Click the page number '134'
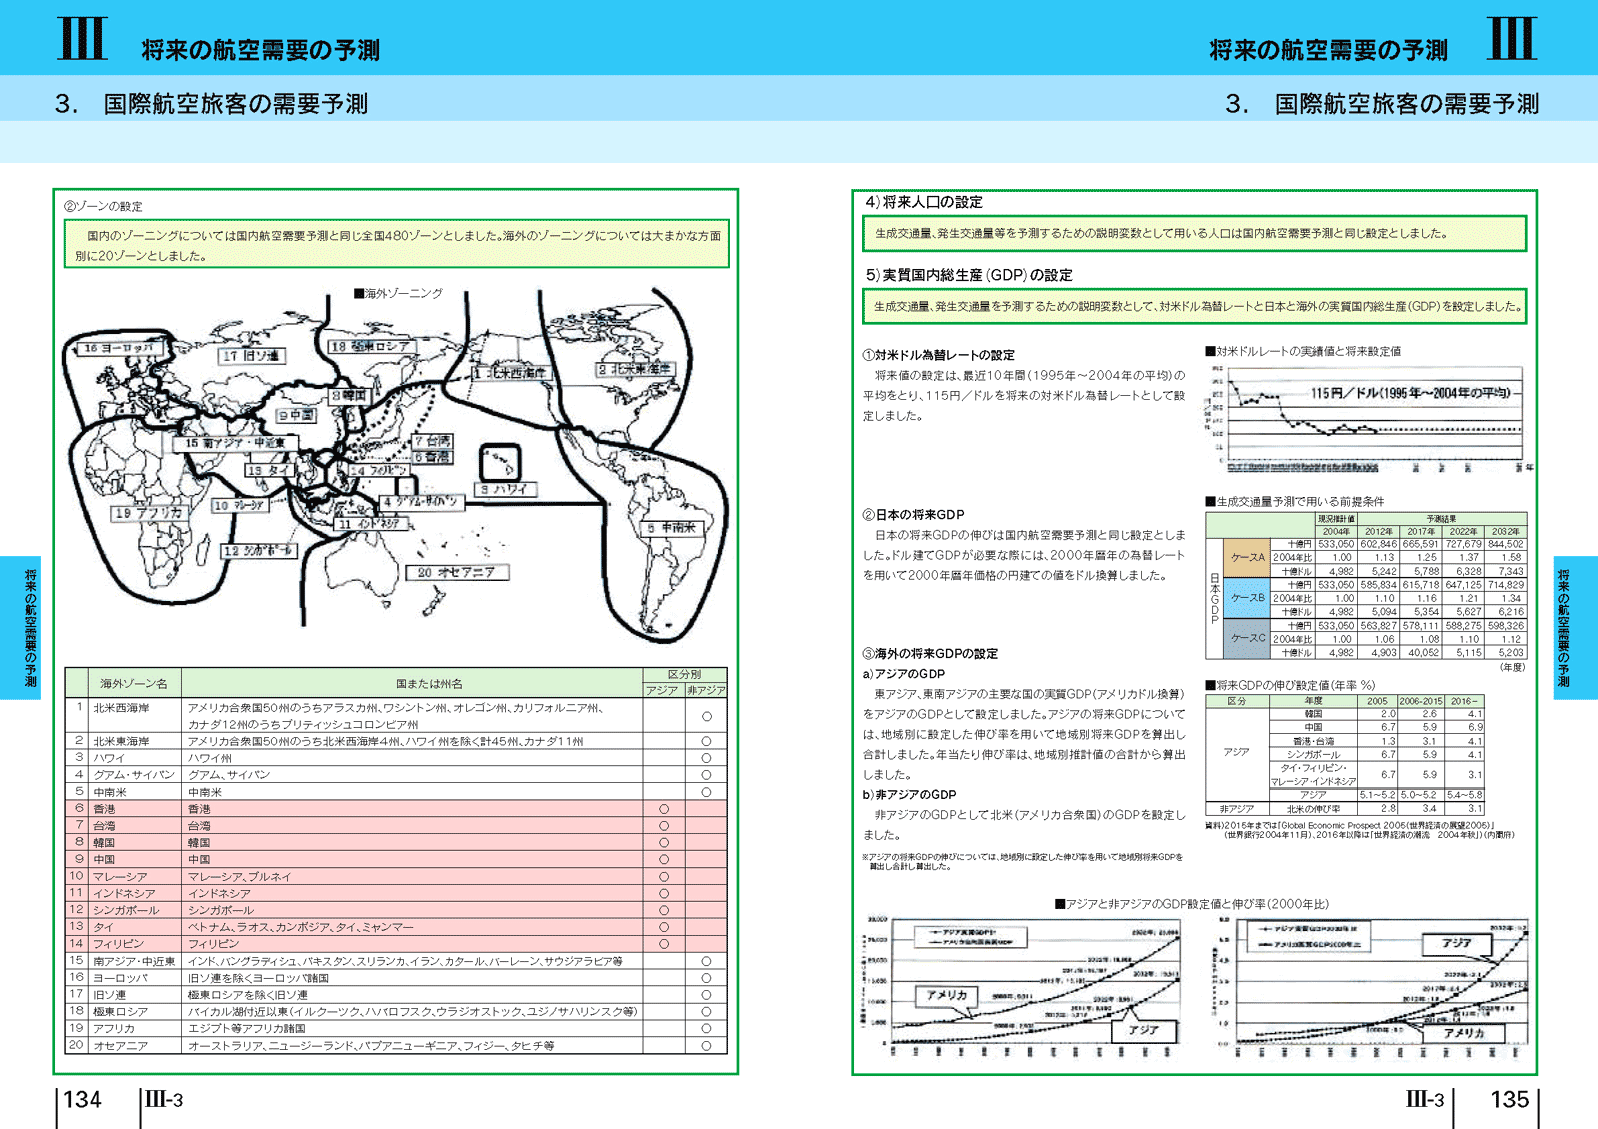Image resolution: width=1598 pixels, height=1129 pixels. point(82,1100)
